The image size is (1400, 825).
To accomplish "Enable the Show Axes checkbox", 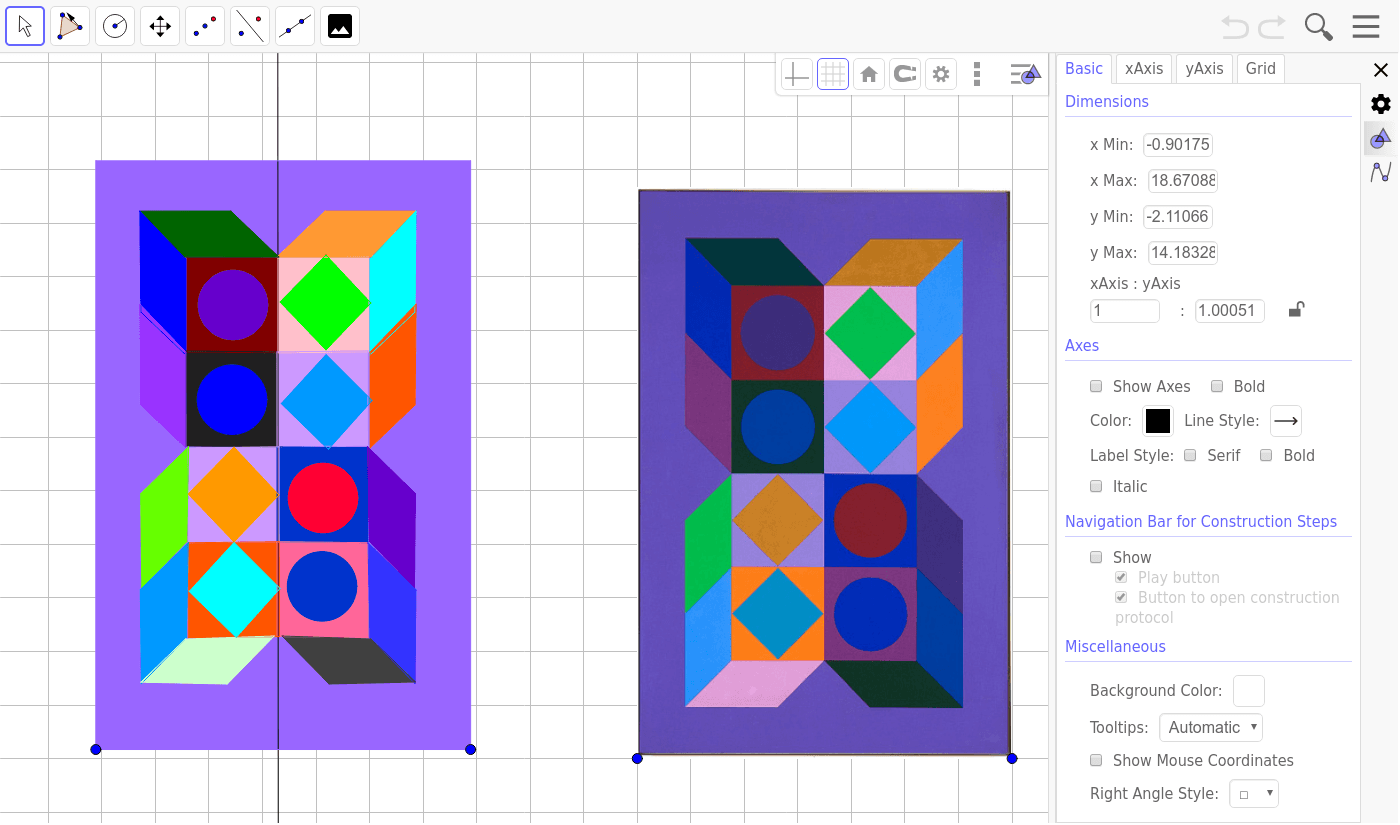I will [1096, 386].
